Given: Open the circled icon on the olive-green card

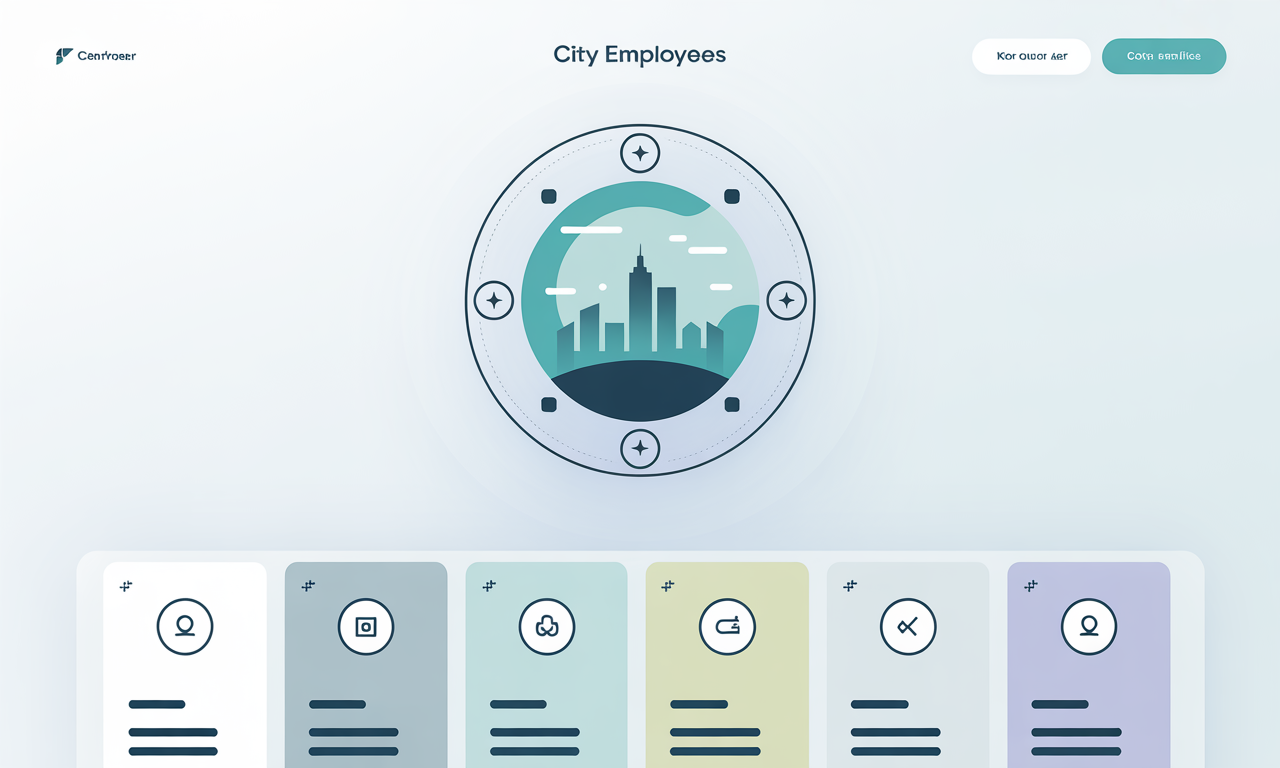Looking at the screenshot, I should coord(727,627).
